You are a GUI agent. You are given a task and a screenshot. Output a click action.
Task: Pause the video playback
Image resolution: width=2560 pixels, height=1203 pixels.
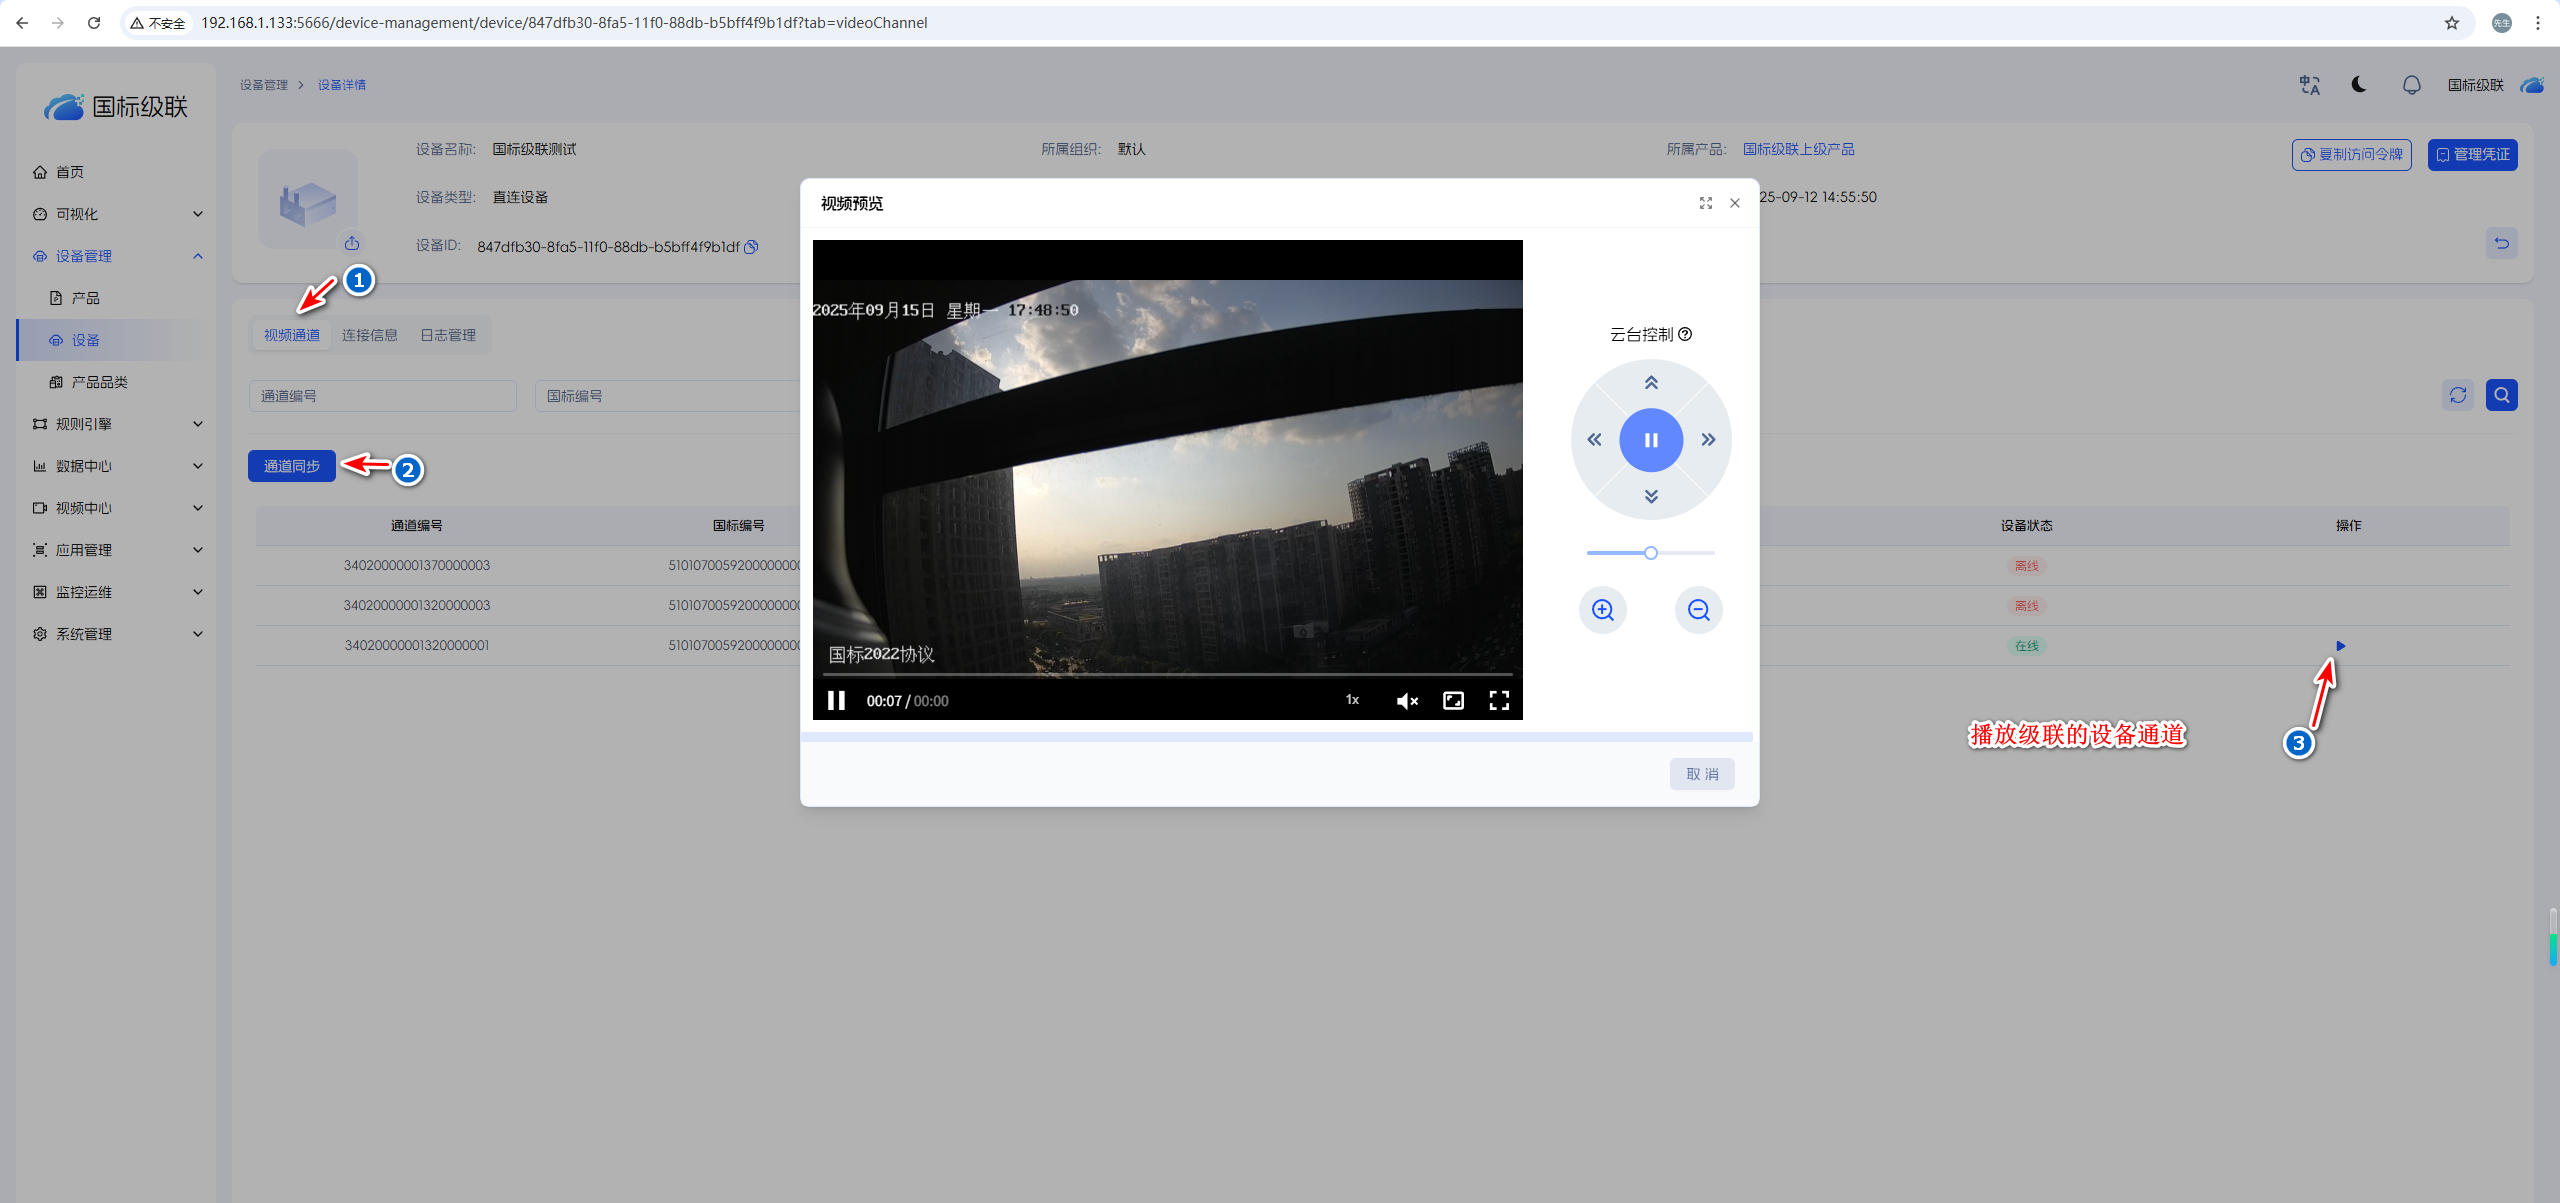[x=836, y=701]
